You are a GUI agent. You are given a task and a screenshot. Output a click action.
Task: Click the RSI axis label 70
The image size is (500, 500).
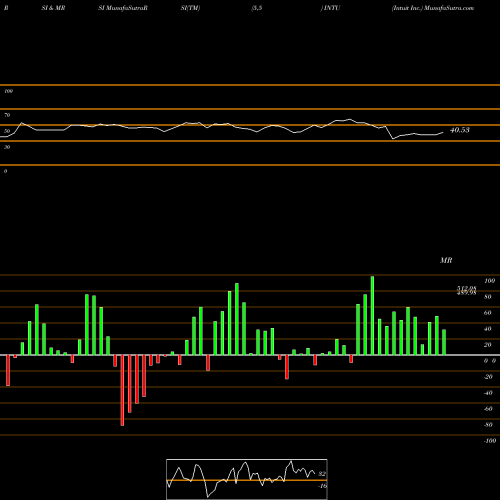(7, 115)
